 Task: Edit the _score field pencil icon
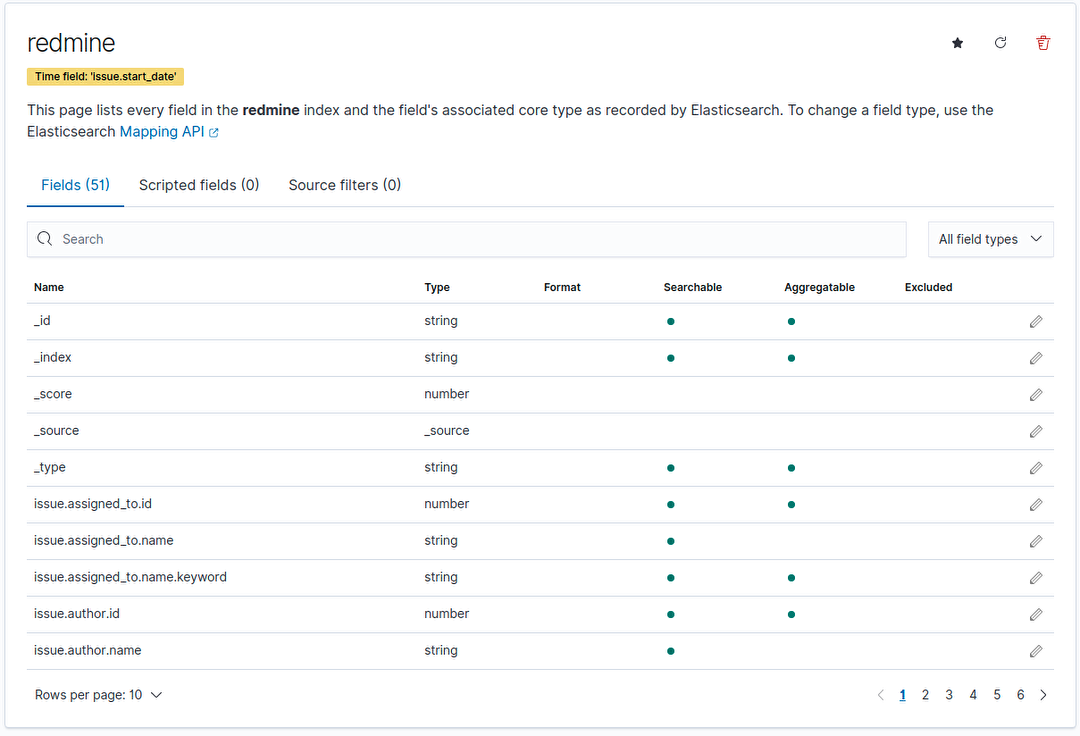coord(1036,395)
